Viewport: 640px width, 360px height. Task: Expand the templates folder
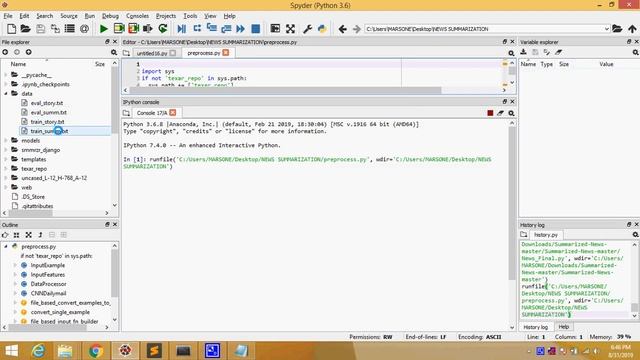point(6,159)
